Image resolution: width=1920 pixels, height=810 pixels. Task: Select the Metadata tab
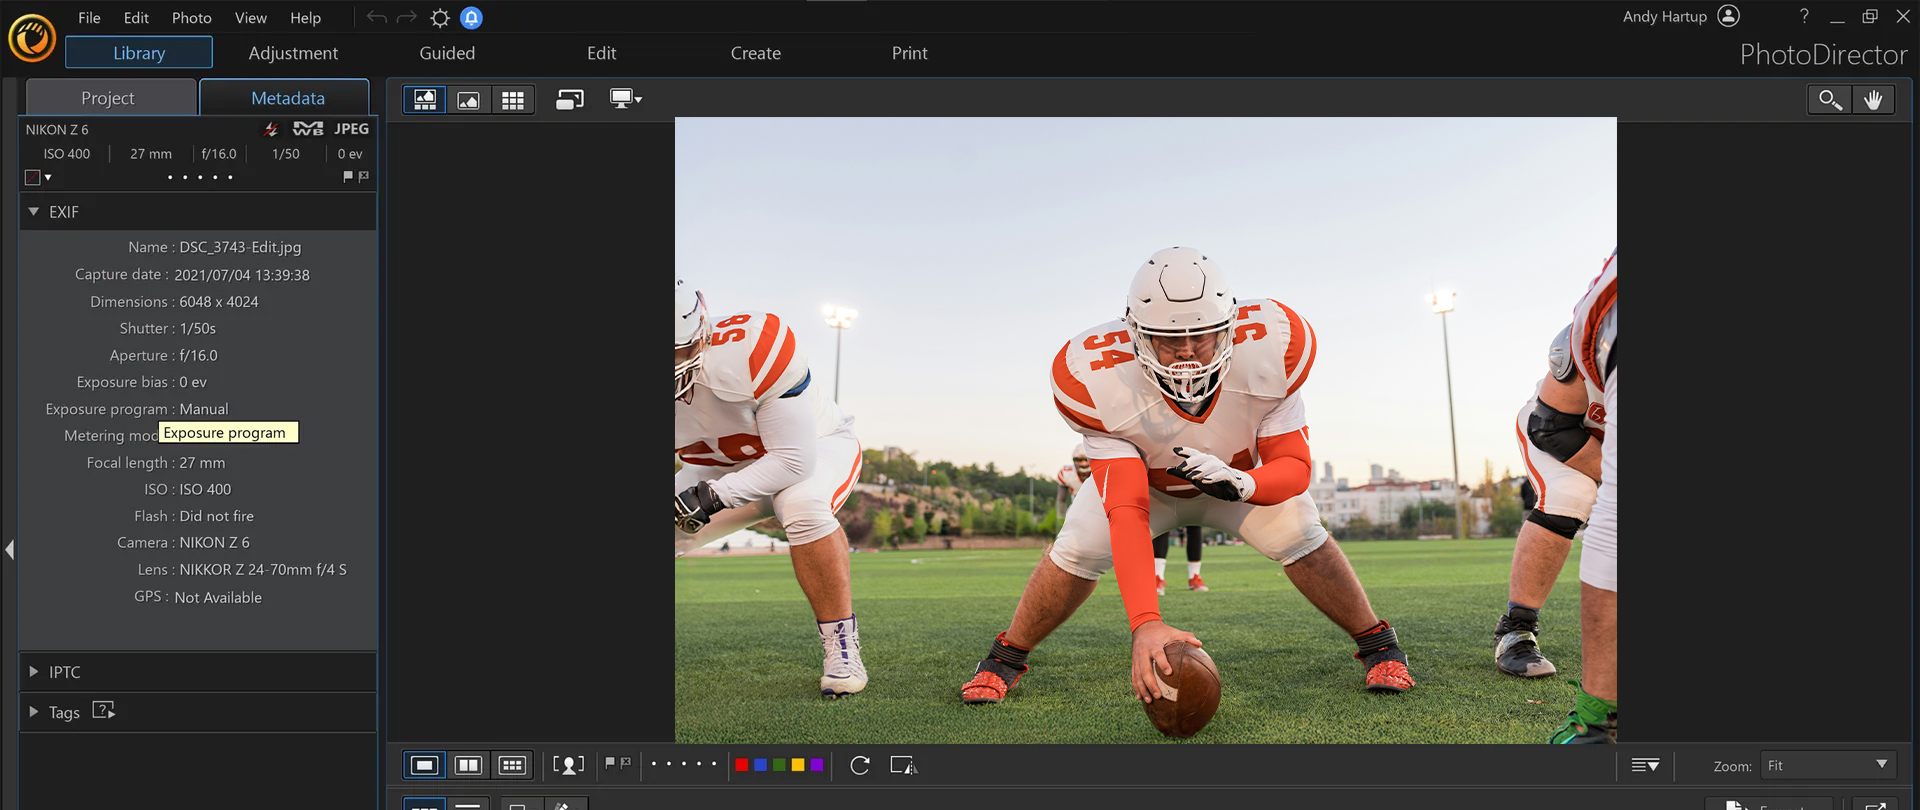[287, 98]
